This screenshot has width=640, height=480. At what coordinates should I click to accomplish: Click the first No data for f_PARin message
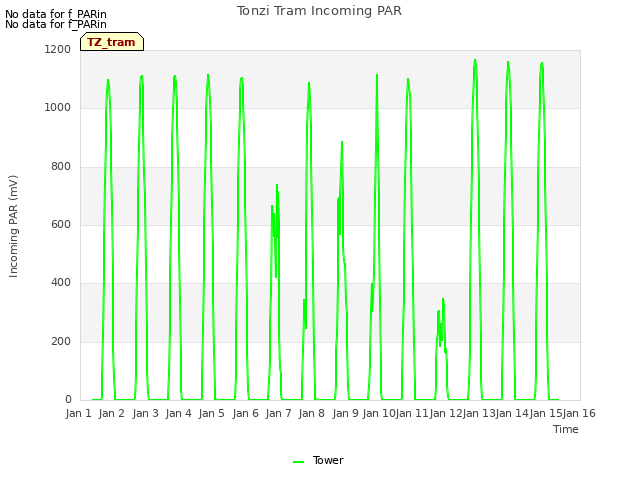(x=56, y=14)
